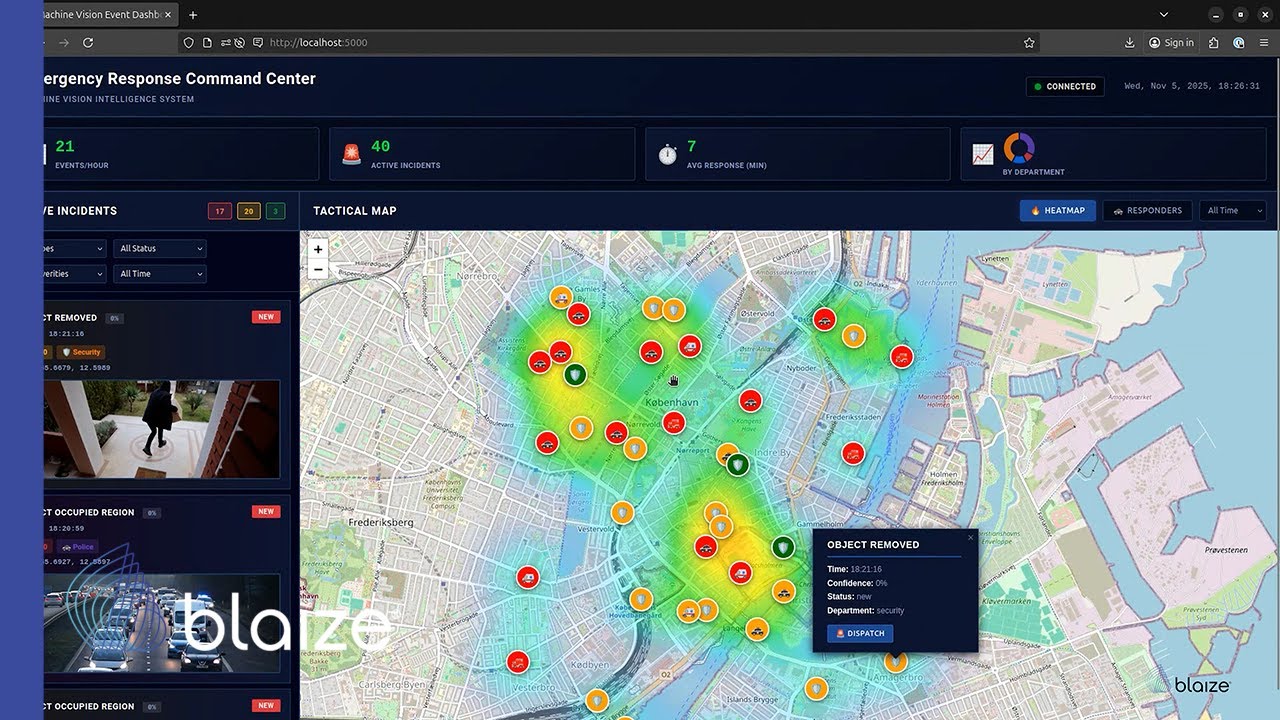Click the Tactical Map heading
Viewport: 1280px width, 720px height.
355,211
